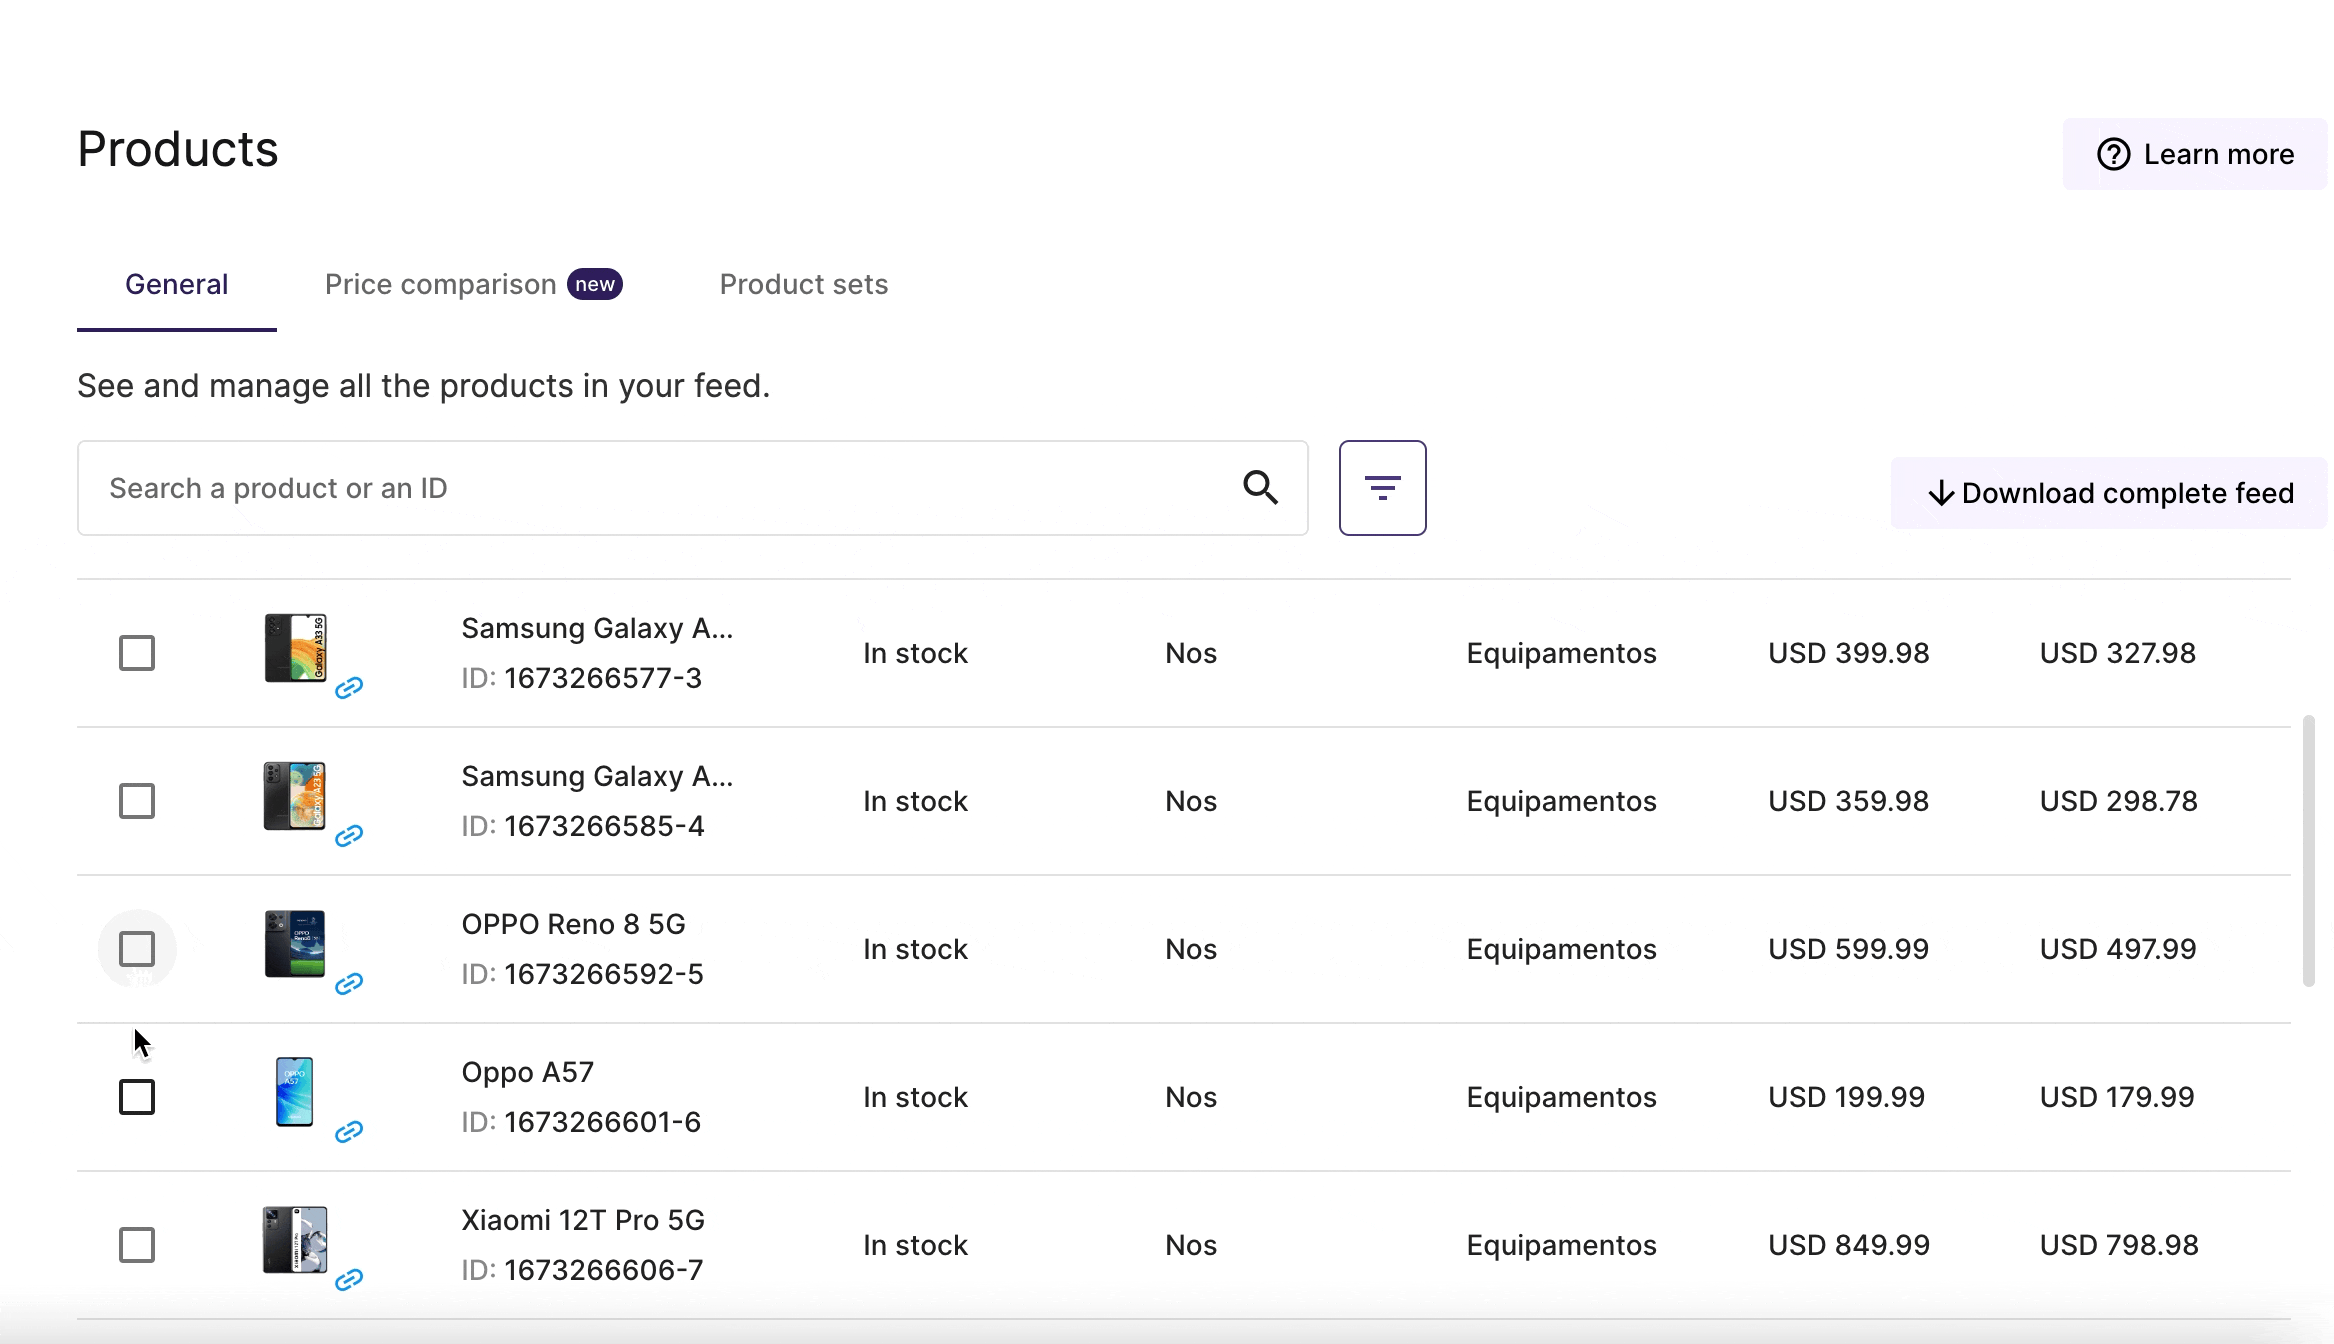Click In stock for Oppo A57
Screen dimensions: 2334x1344
pyautogui.click(x=915, y=1097)
